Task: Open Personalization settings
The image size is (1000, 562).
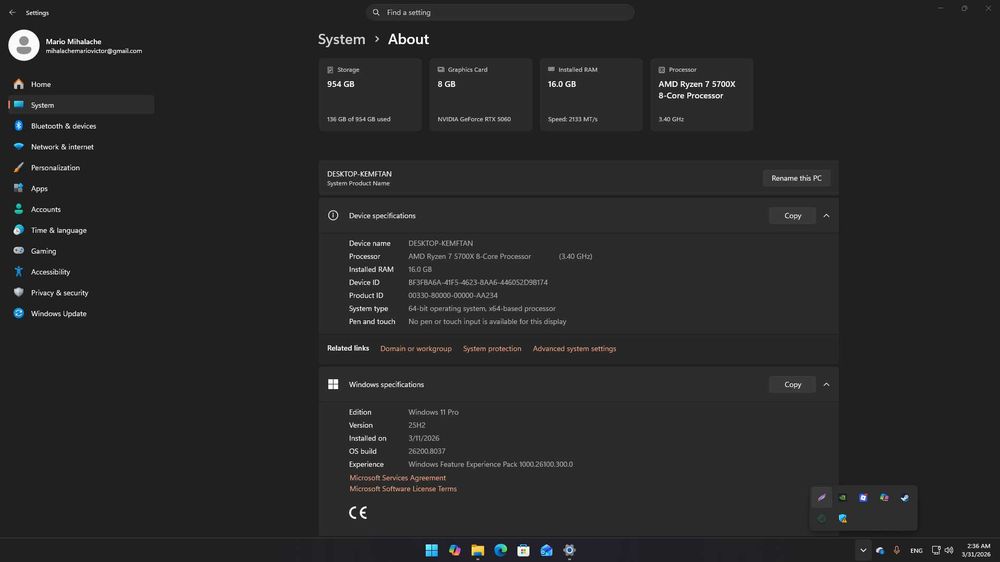Action: click(x=81, y=168)
